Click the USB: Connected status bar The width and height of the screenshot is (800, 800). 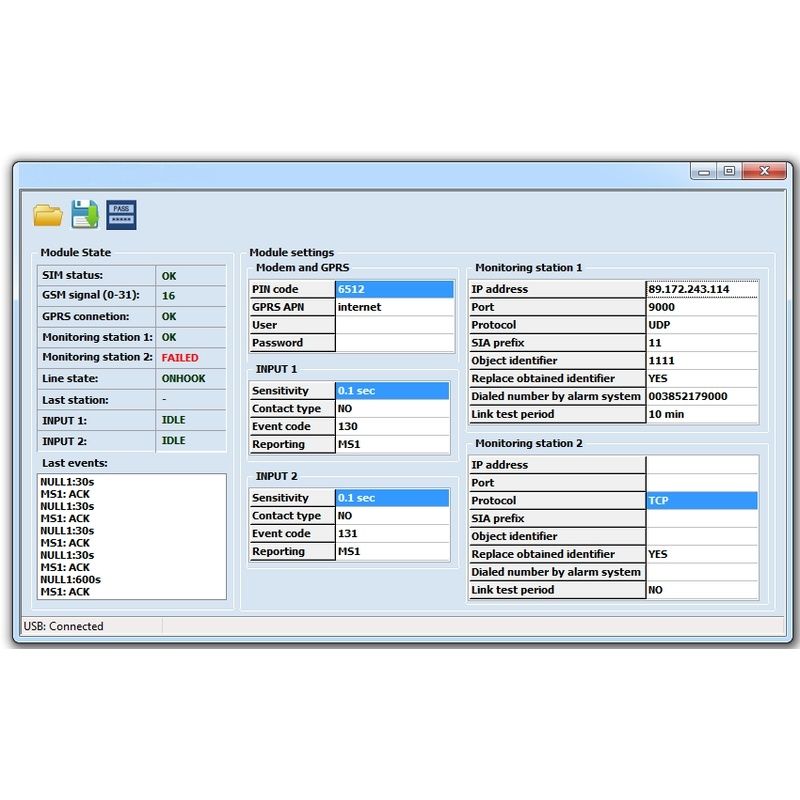(65, 626)
